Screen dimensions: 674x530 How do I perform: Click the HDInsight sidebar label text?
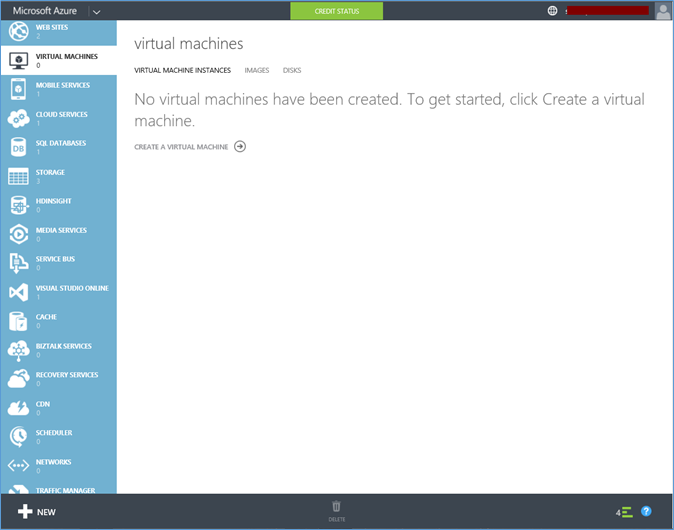53,201
